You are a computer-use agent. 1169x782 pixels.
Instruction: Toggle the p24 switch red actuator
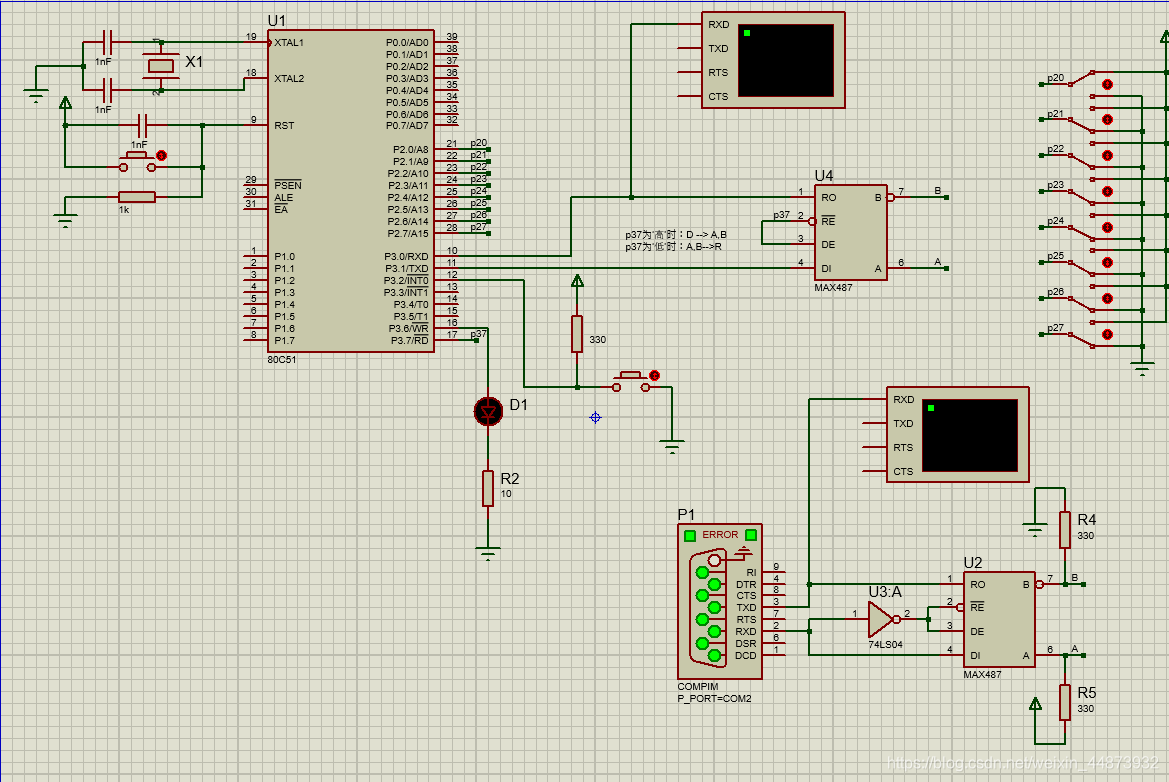[x=1107, y=227]
